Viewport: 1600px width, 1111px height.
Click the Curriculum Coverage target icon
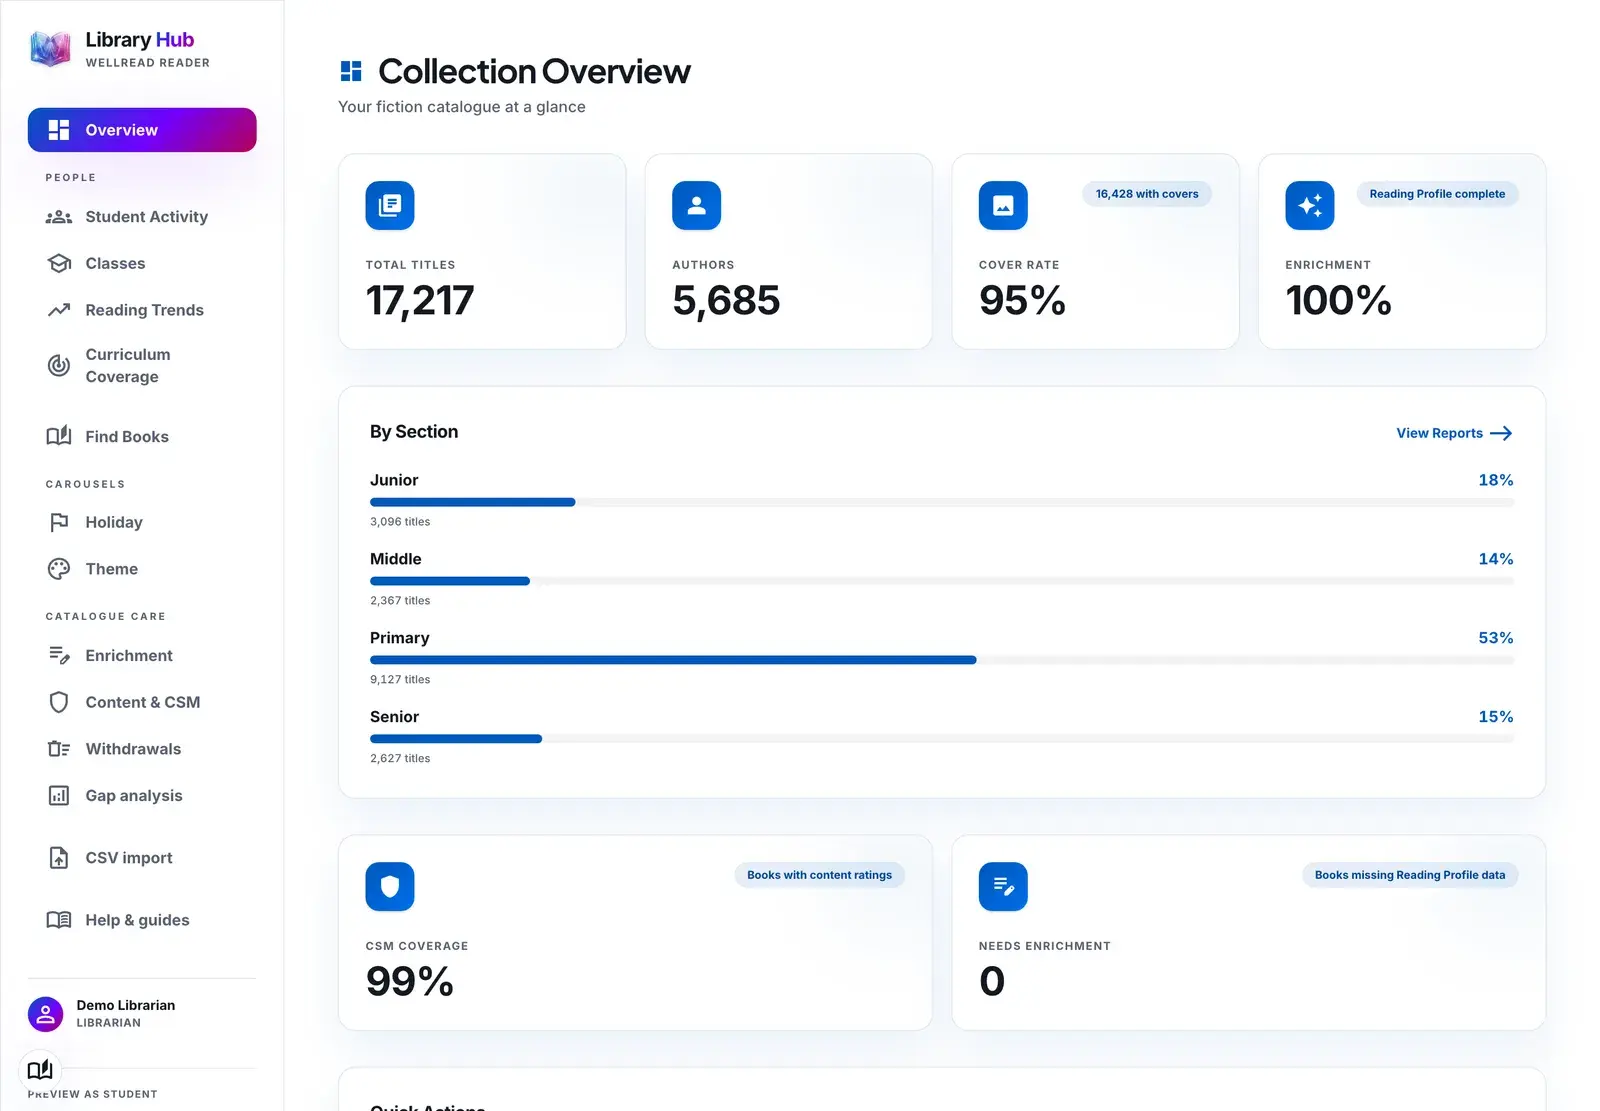coord(59,365)
